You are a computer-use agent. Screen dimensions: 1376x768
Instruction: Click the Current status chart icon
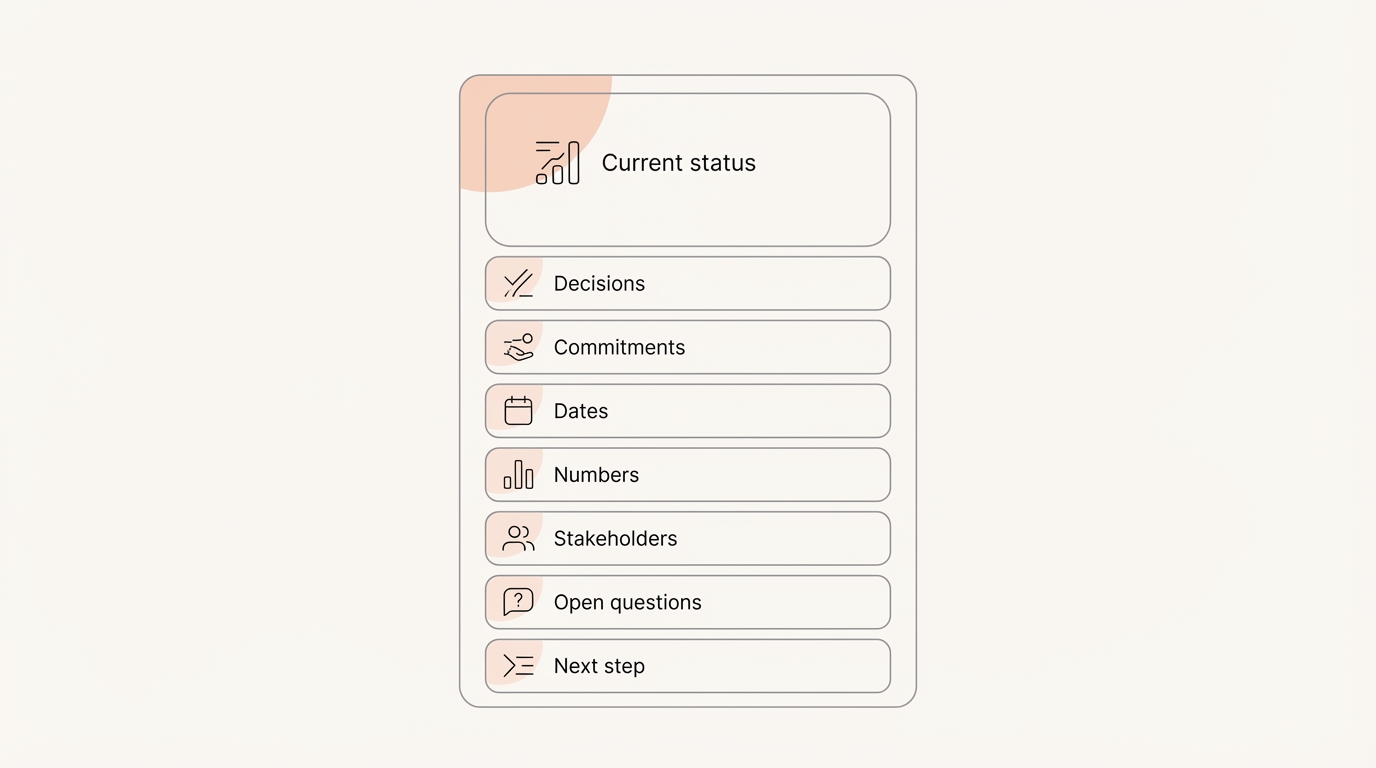tap(557, 163)
